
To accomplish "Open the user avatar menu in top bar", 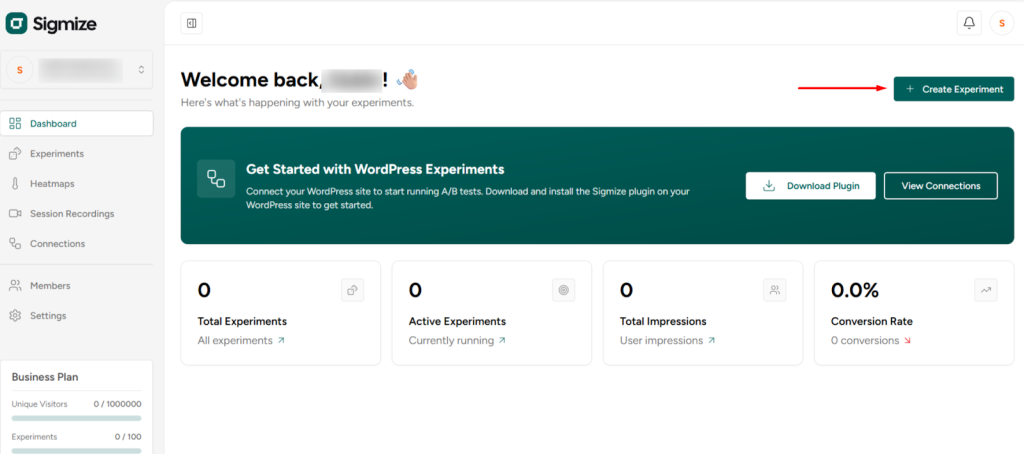I will tap(1002, 23).
